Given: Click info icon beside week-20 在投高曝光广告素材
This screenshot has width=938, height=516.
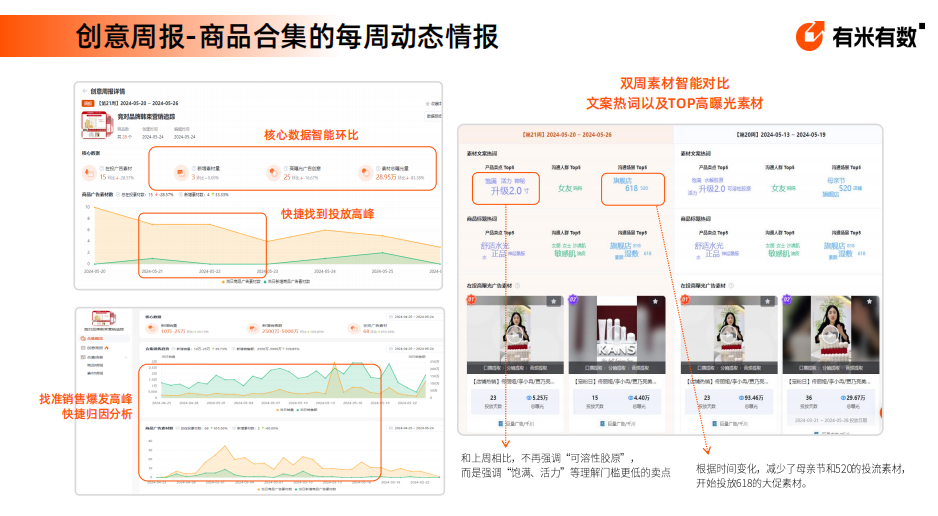Looking at the screenshot, I should 731,286.
